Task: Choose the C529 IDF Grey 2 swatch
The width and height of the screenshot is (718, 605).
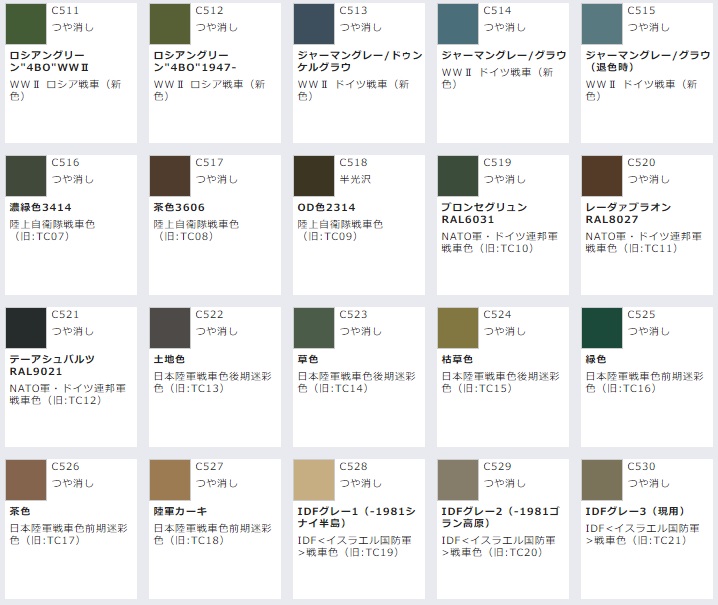Action: (x=458, y=480)
